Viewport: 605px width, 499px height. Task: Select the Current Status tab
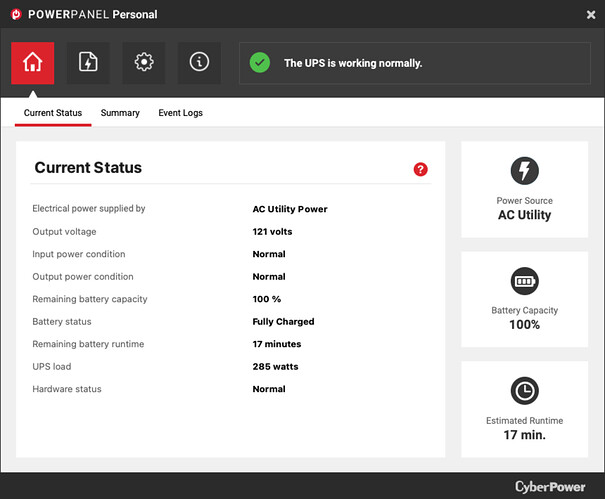pyautogui.click(x=53, y=113)
